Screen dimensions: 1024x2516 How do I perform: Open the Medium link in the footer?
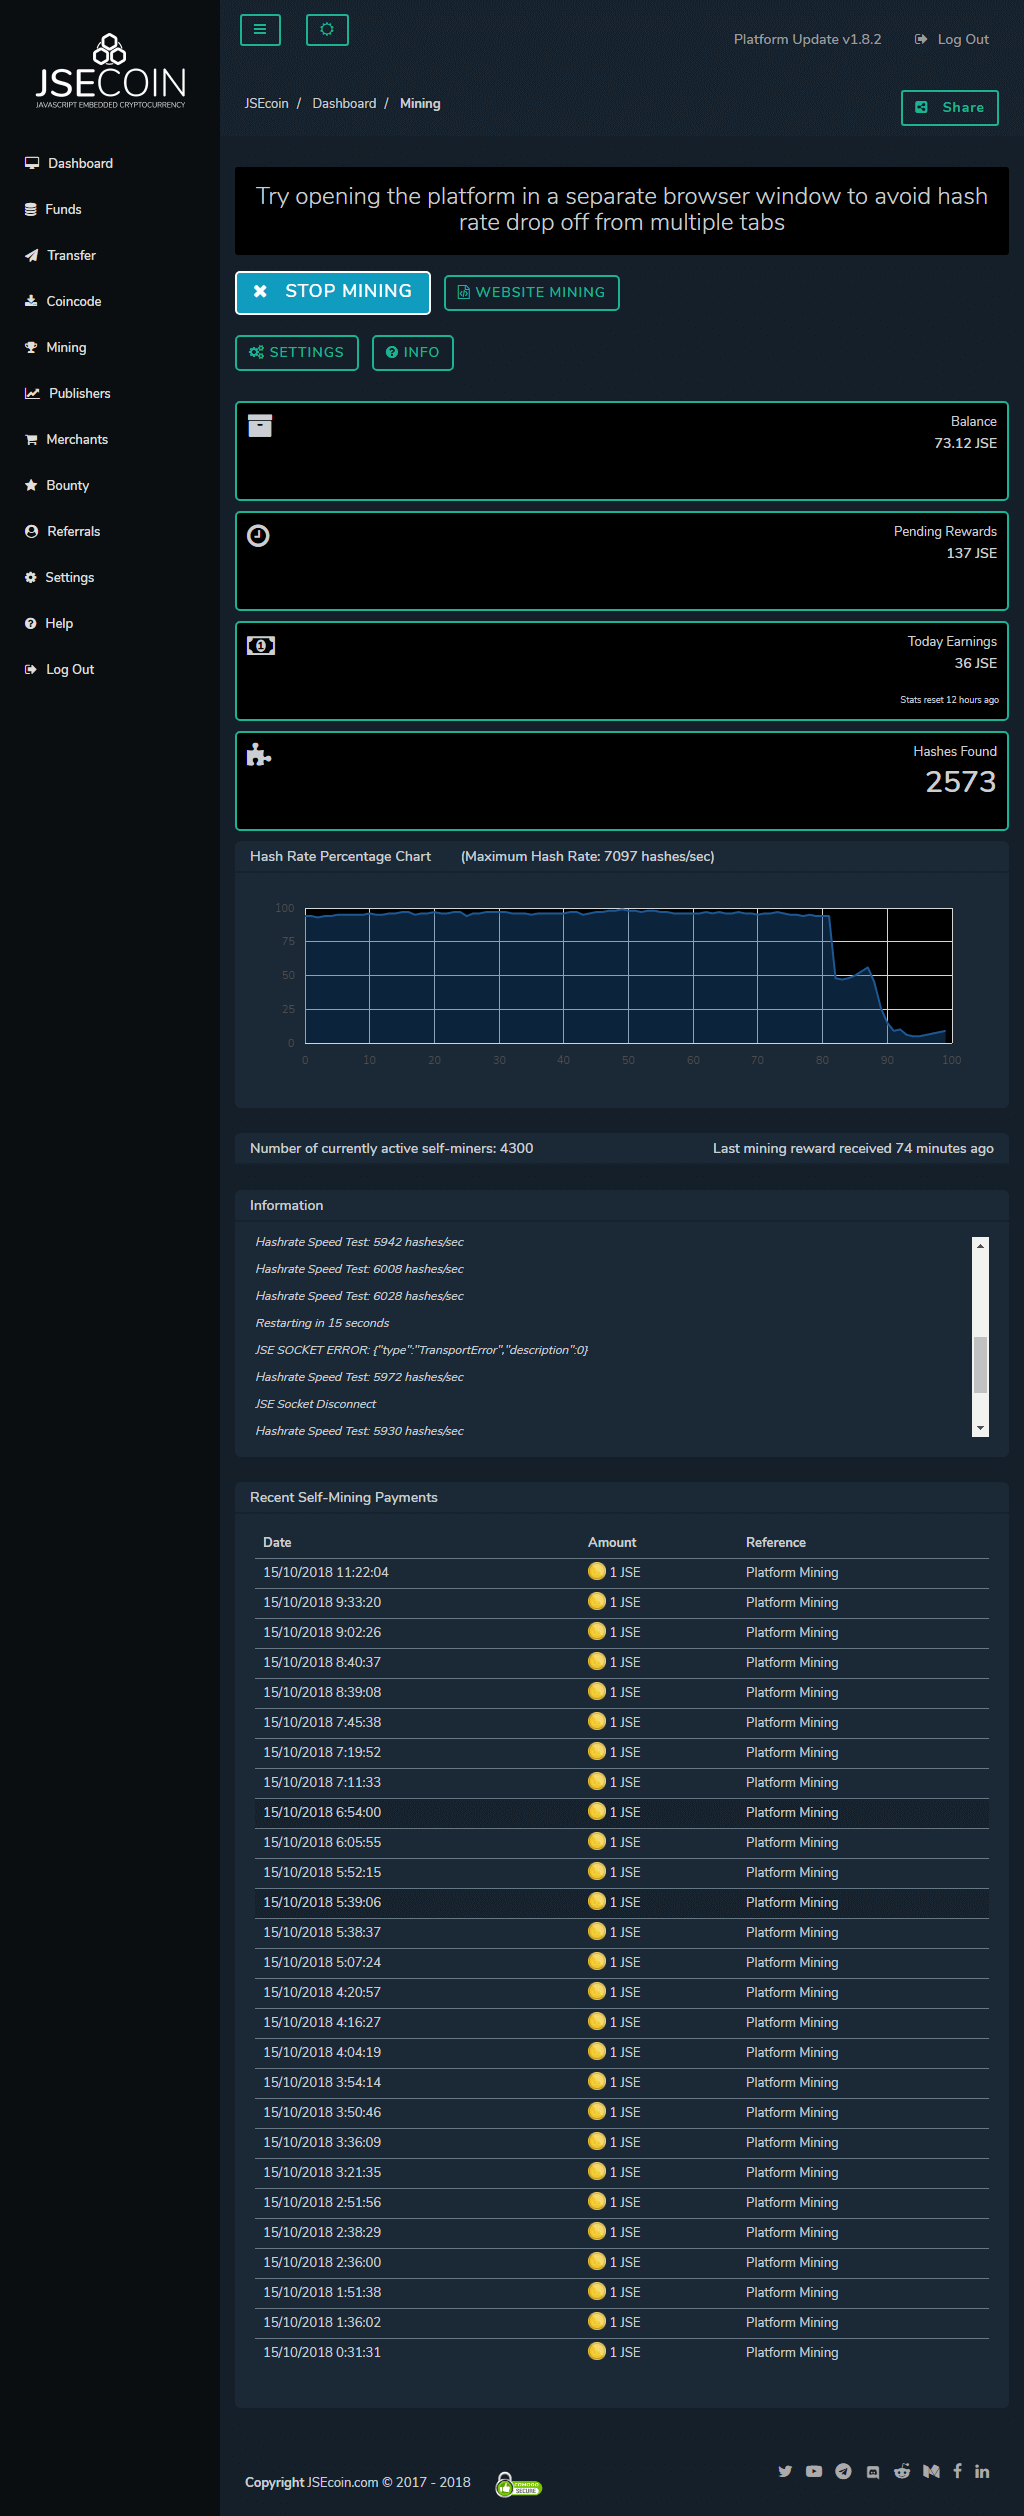click(931, 2471)
